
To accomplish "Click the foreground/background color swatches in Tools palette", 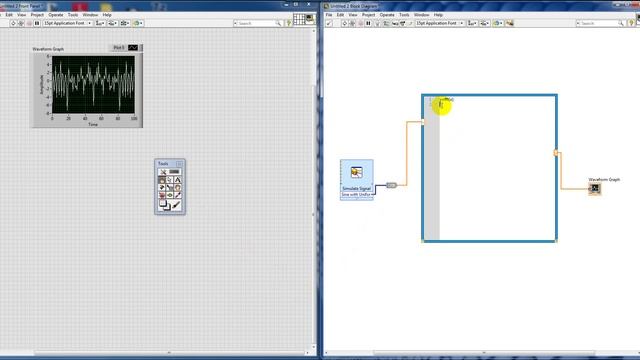I will (164, 205).
